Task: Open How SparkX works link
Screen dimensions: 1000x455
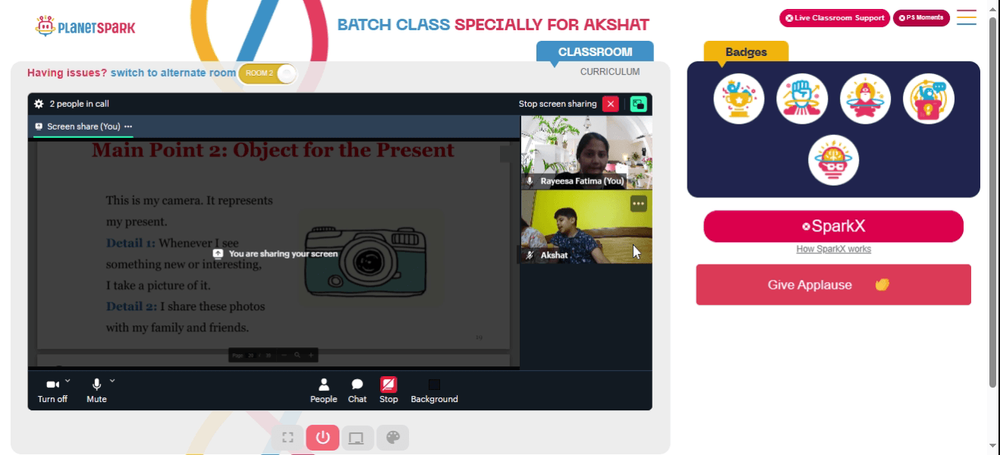Action: 834,249
